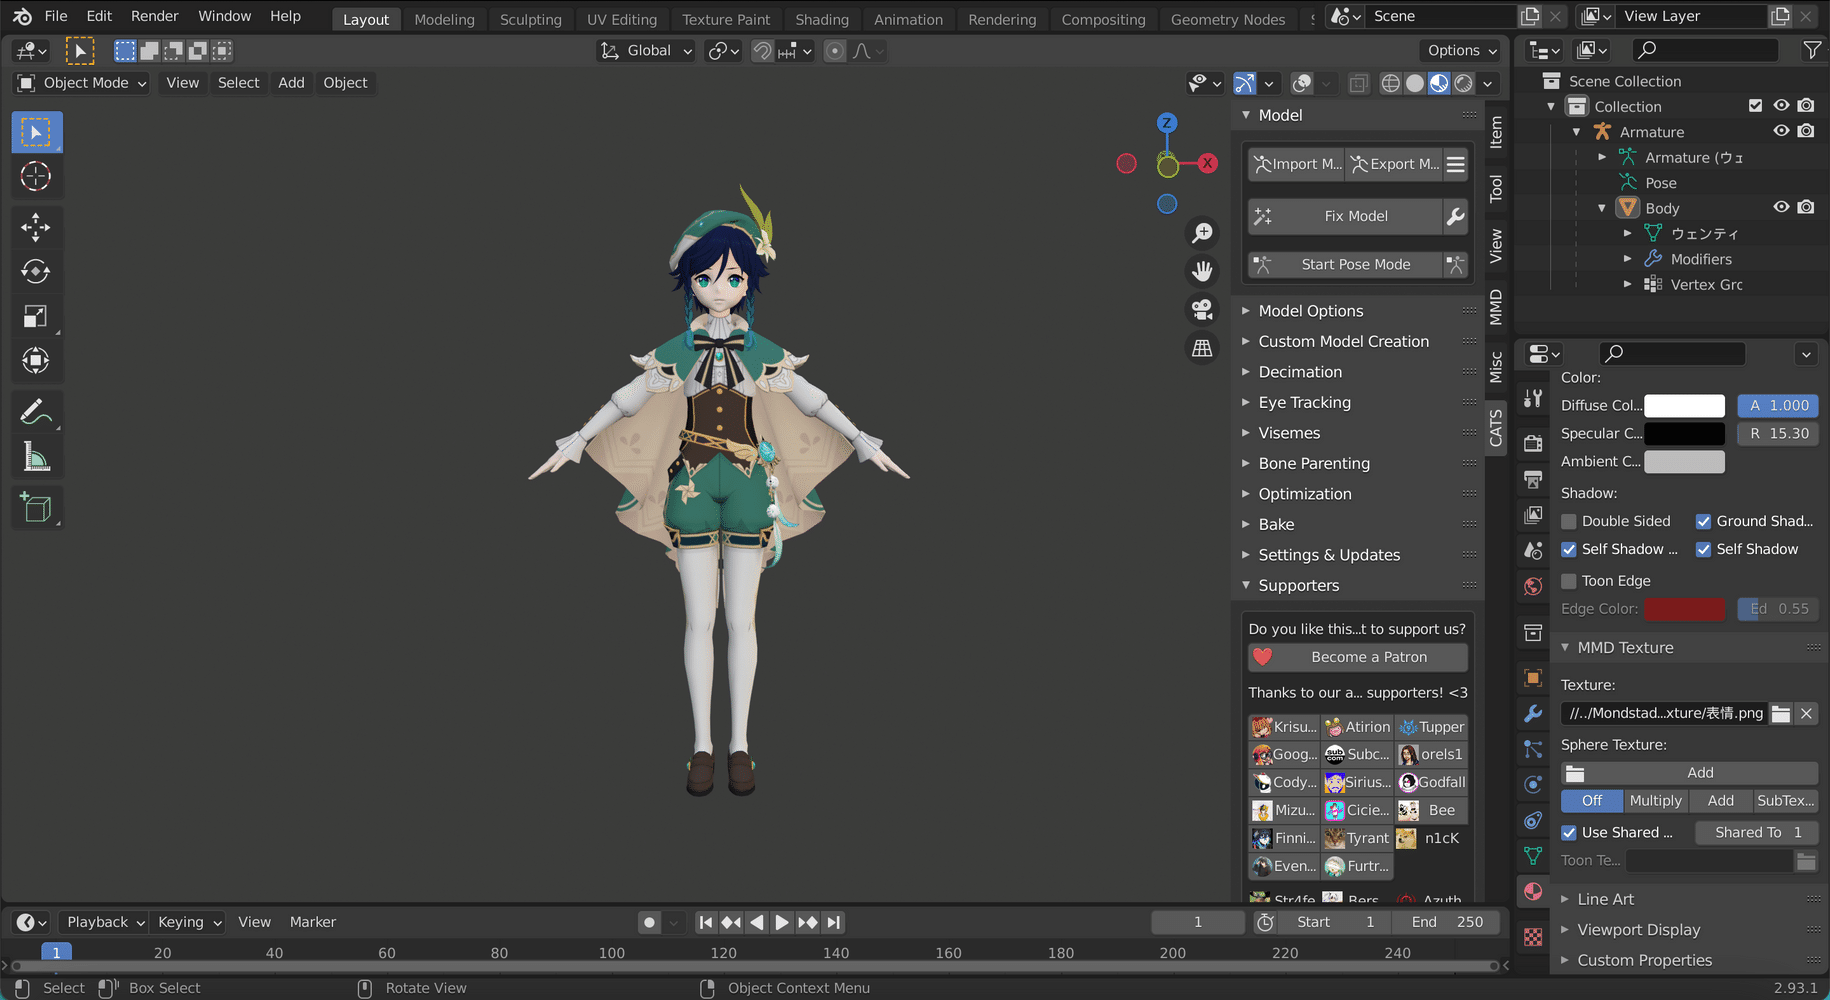Select the Measure tool
This screenshot has width=1830, height=1000.
tap(36, 457)
